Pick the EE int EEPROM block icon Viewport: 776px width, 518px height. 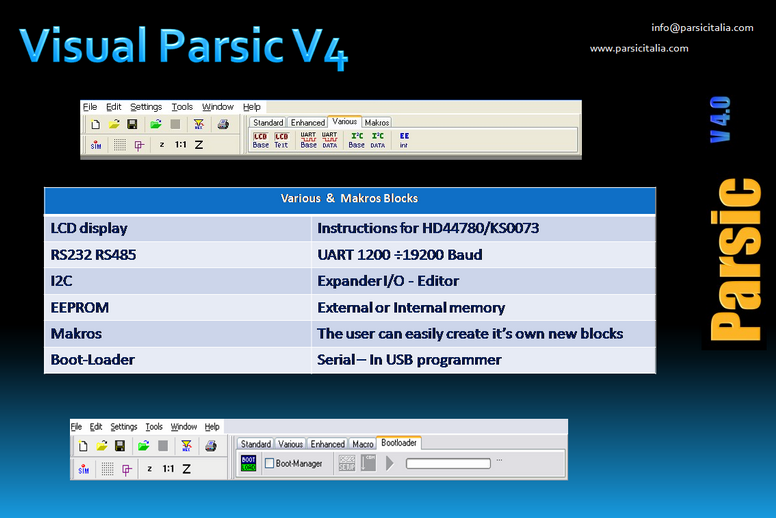coord(404,140)
